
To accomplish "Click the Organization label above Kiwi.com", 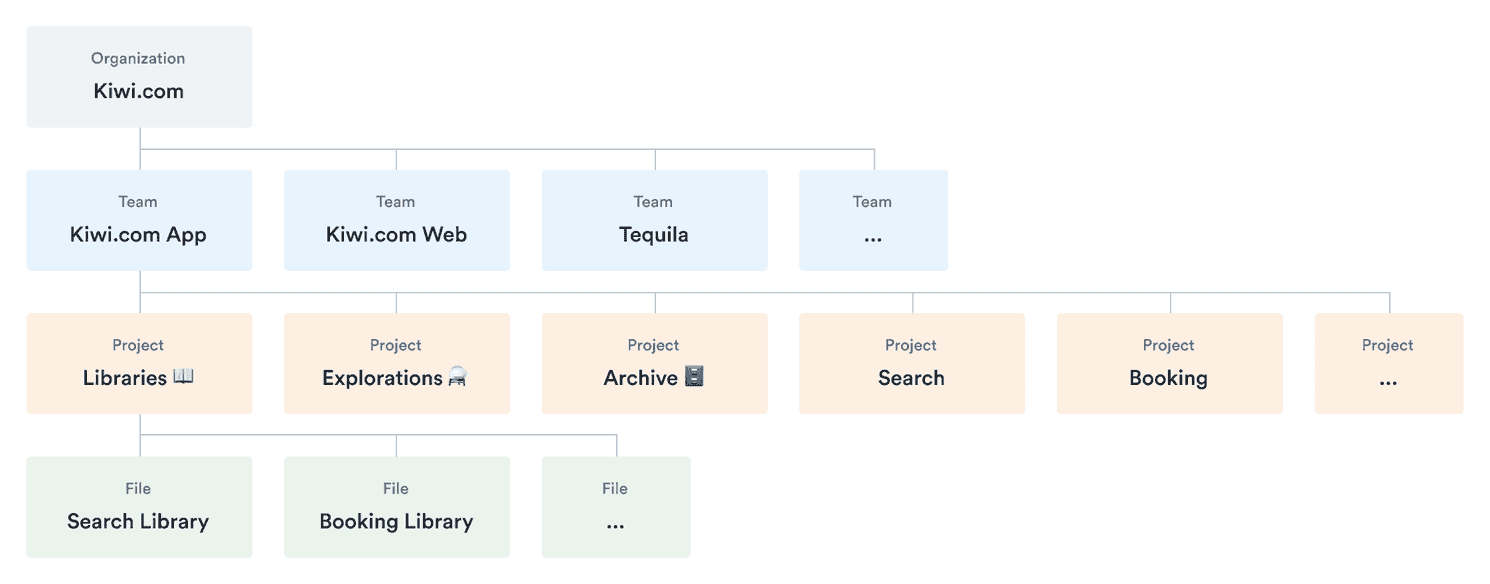I will pos(138,58).
